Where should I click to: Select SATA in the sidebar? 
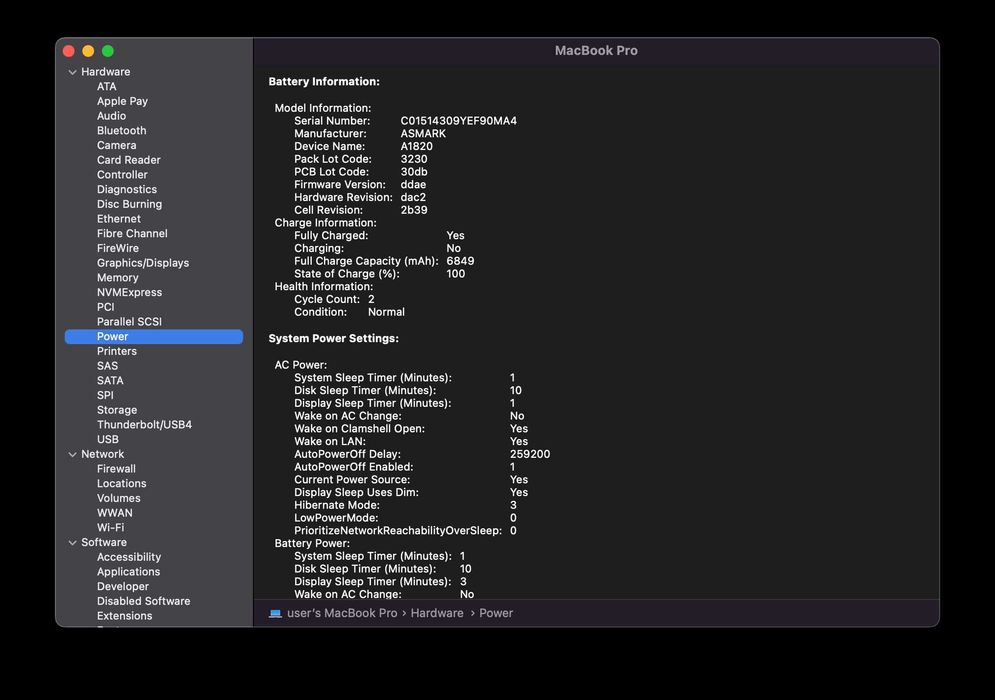point(110,380)
